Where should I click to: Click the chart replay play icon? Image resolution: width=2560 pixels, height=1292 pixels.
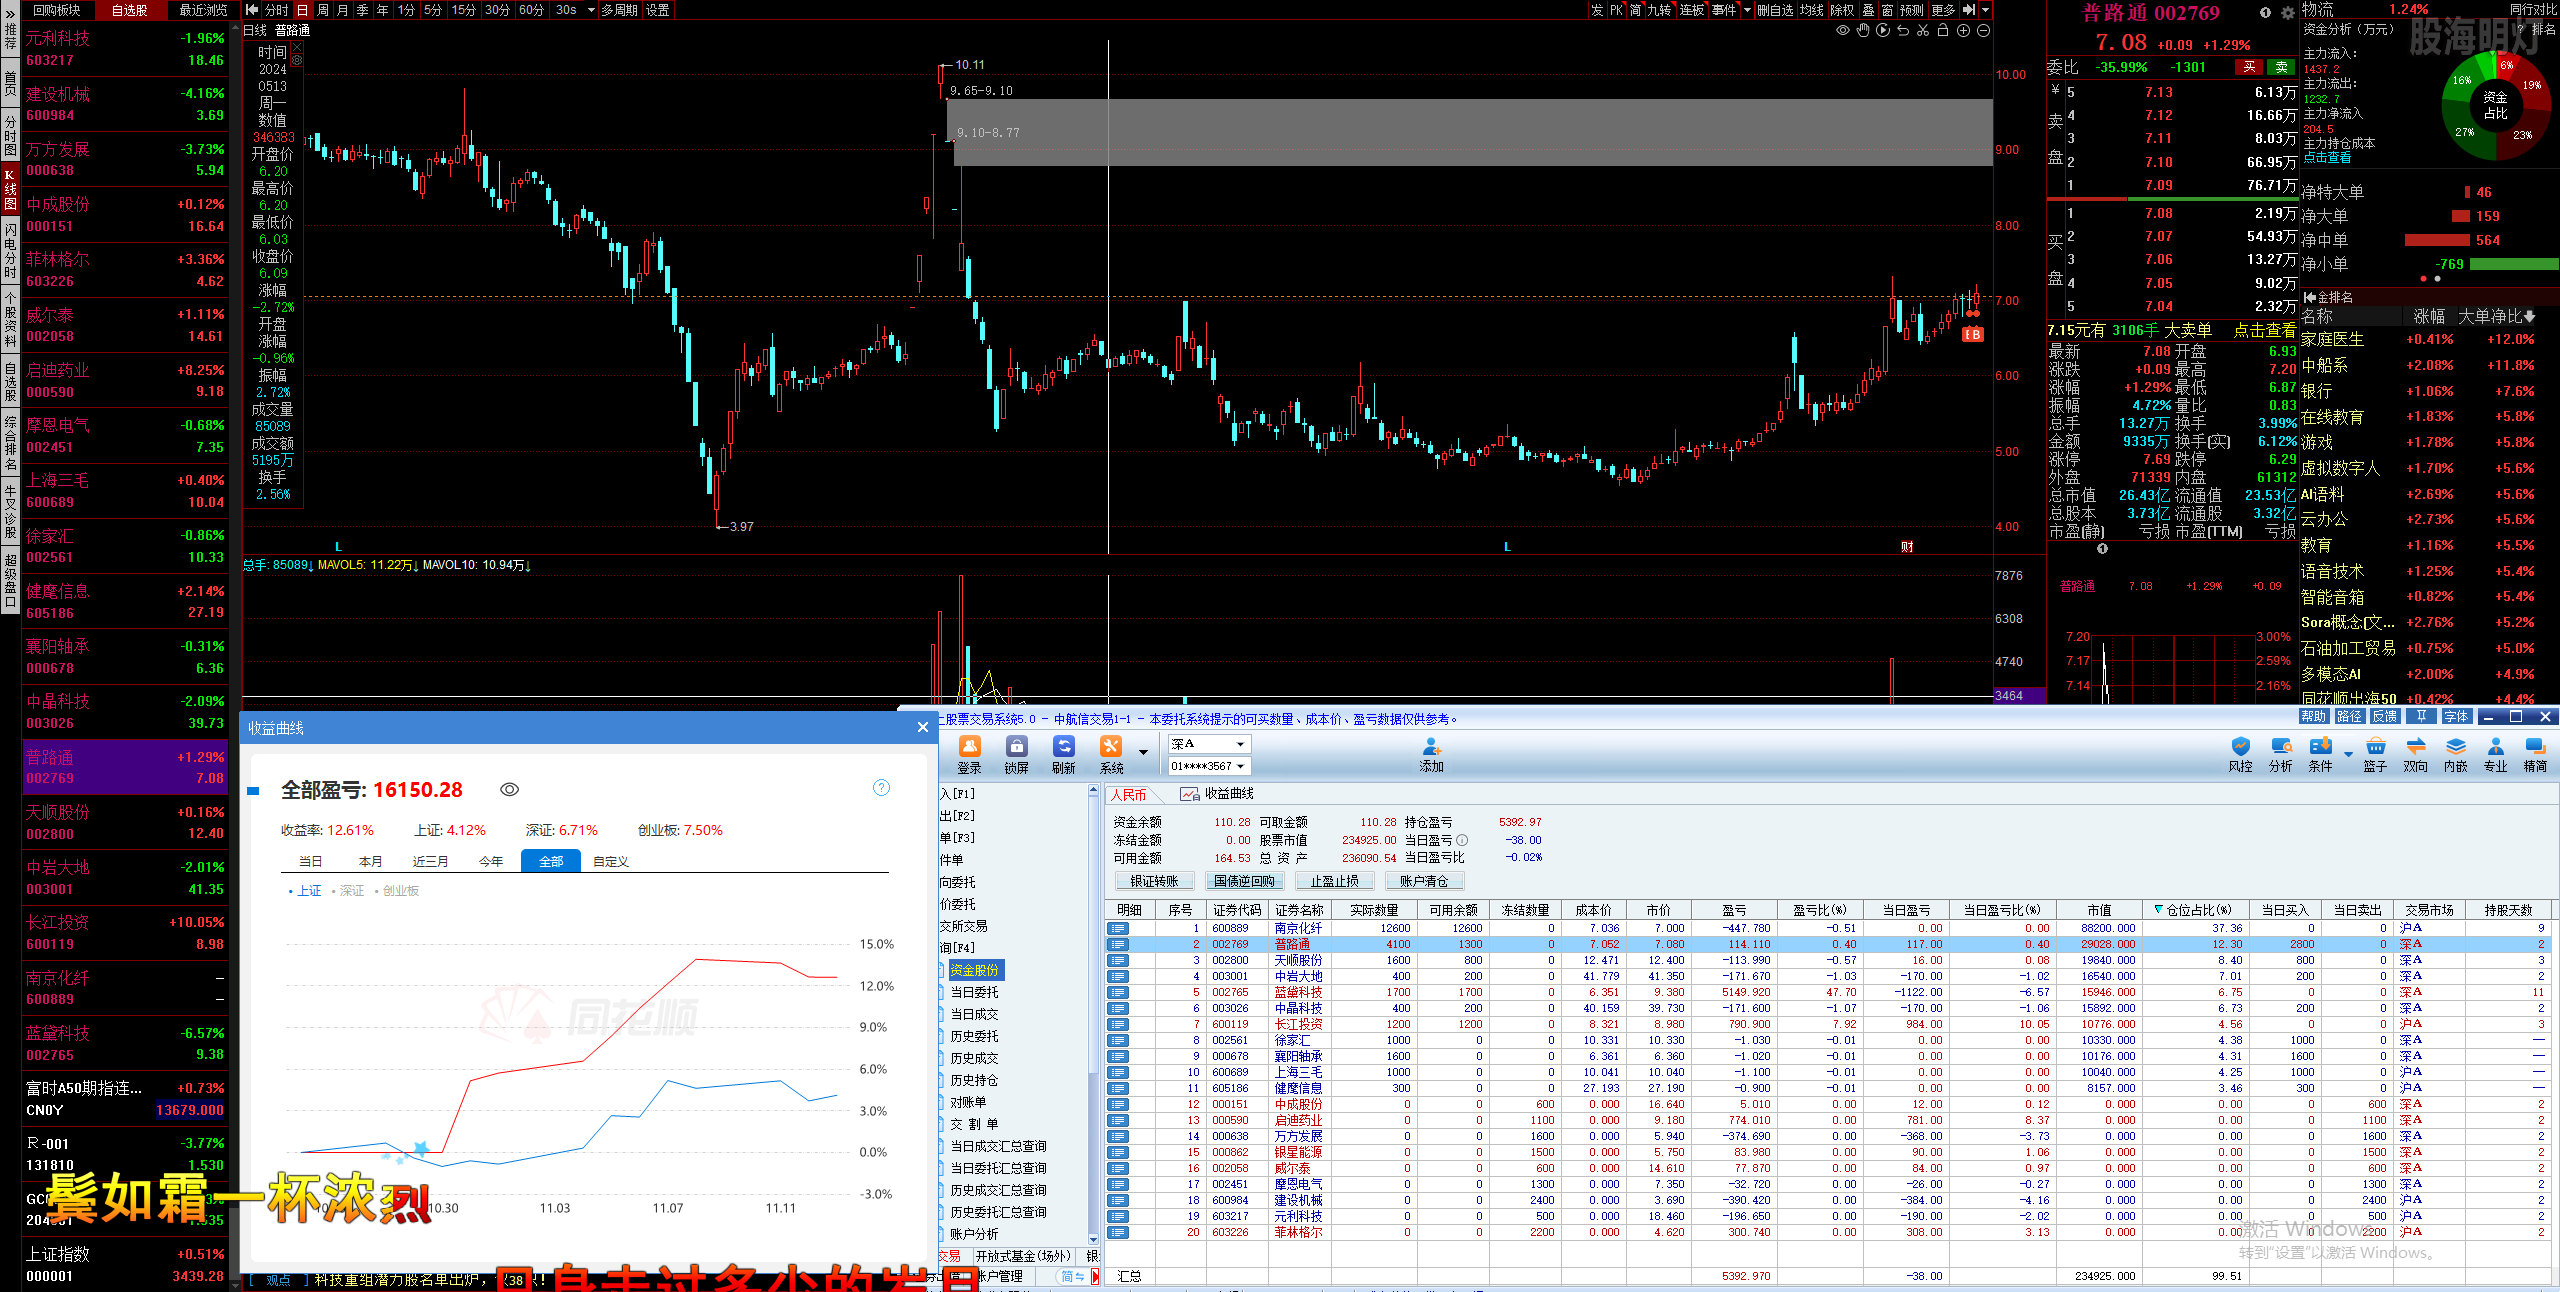(1883, 31)
